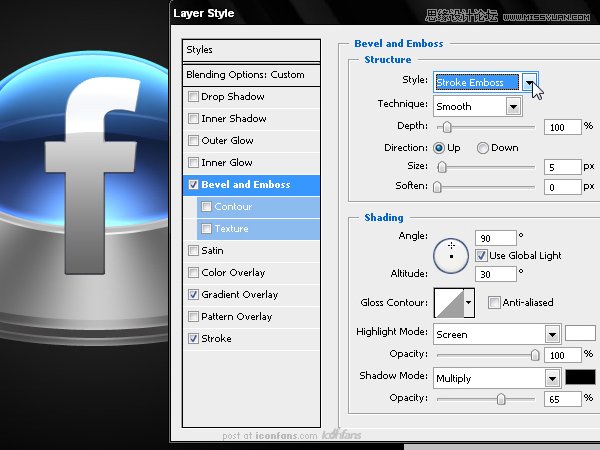Click the Depth value field
This screenshot has height=450, width=600.
tap(562, 127)
